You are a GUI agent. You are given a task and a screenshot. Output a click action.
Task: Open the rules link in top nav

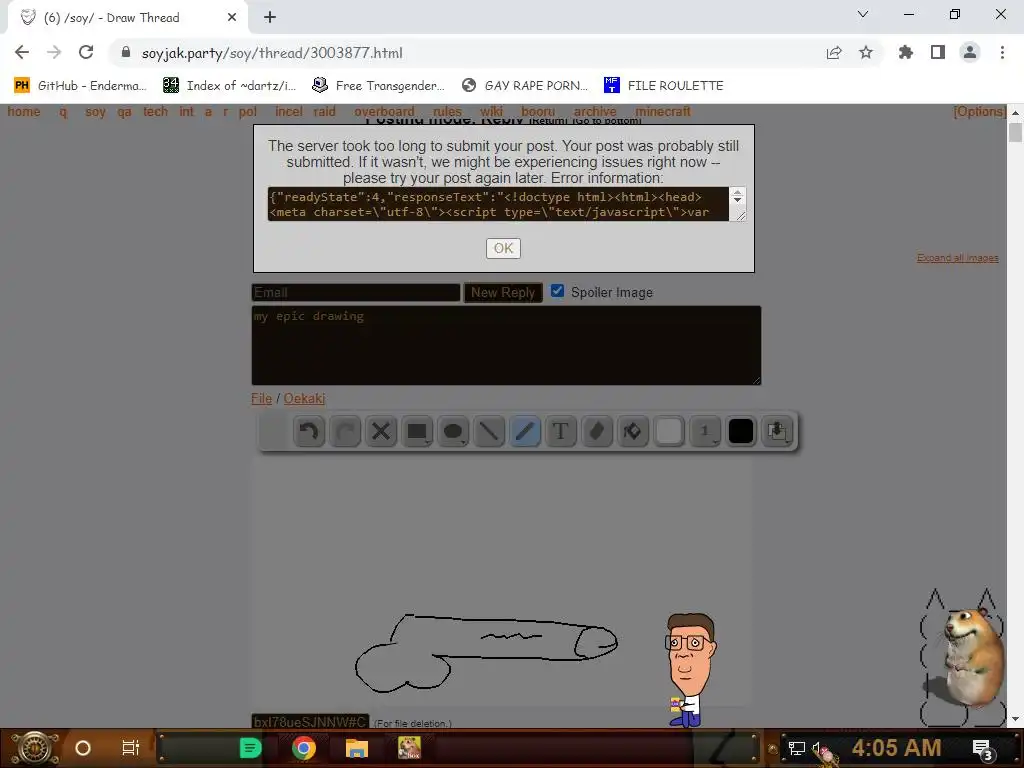click(x=447, y=112)
